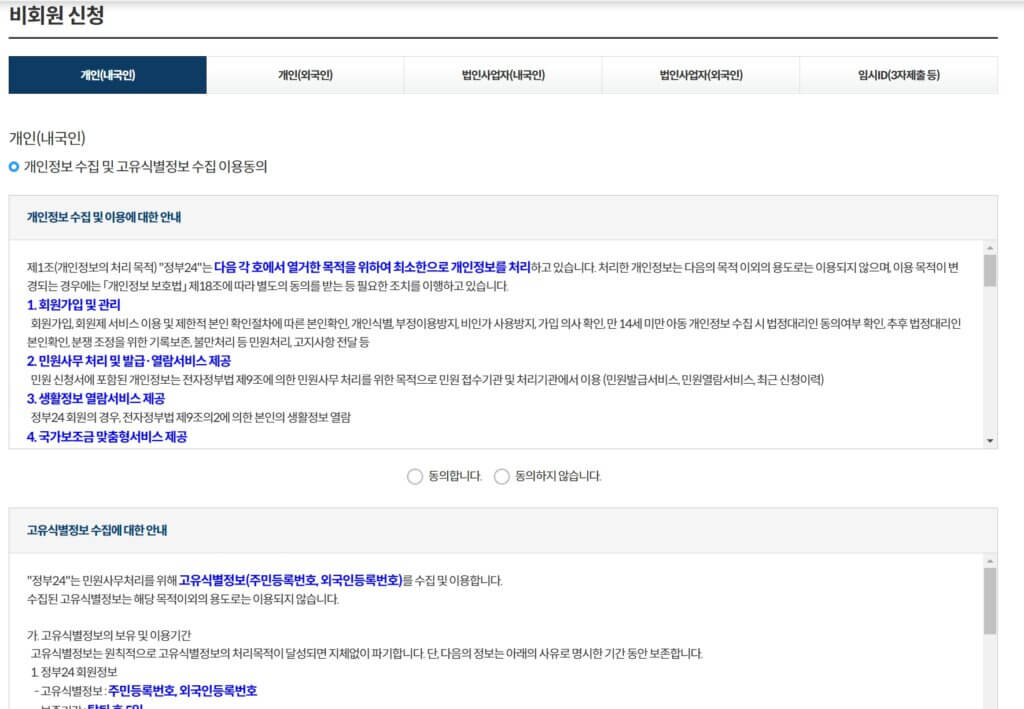Open the 법인사업자(외국인) tab
Image resolution: width=1024 pixels, height=709 pixels.
(x=701, y=75)
